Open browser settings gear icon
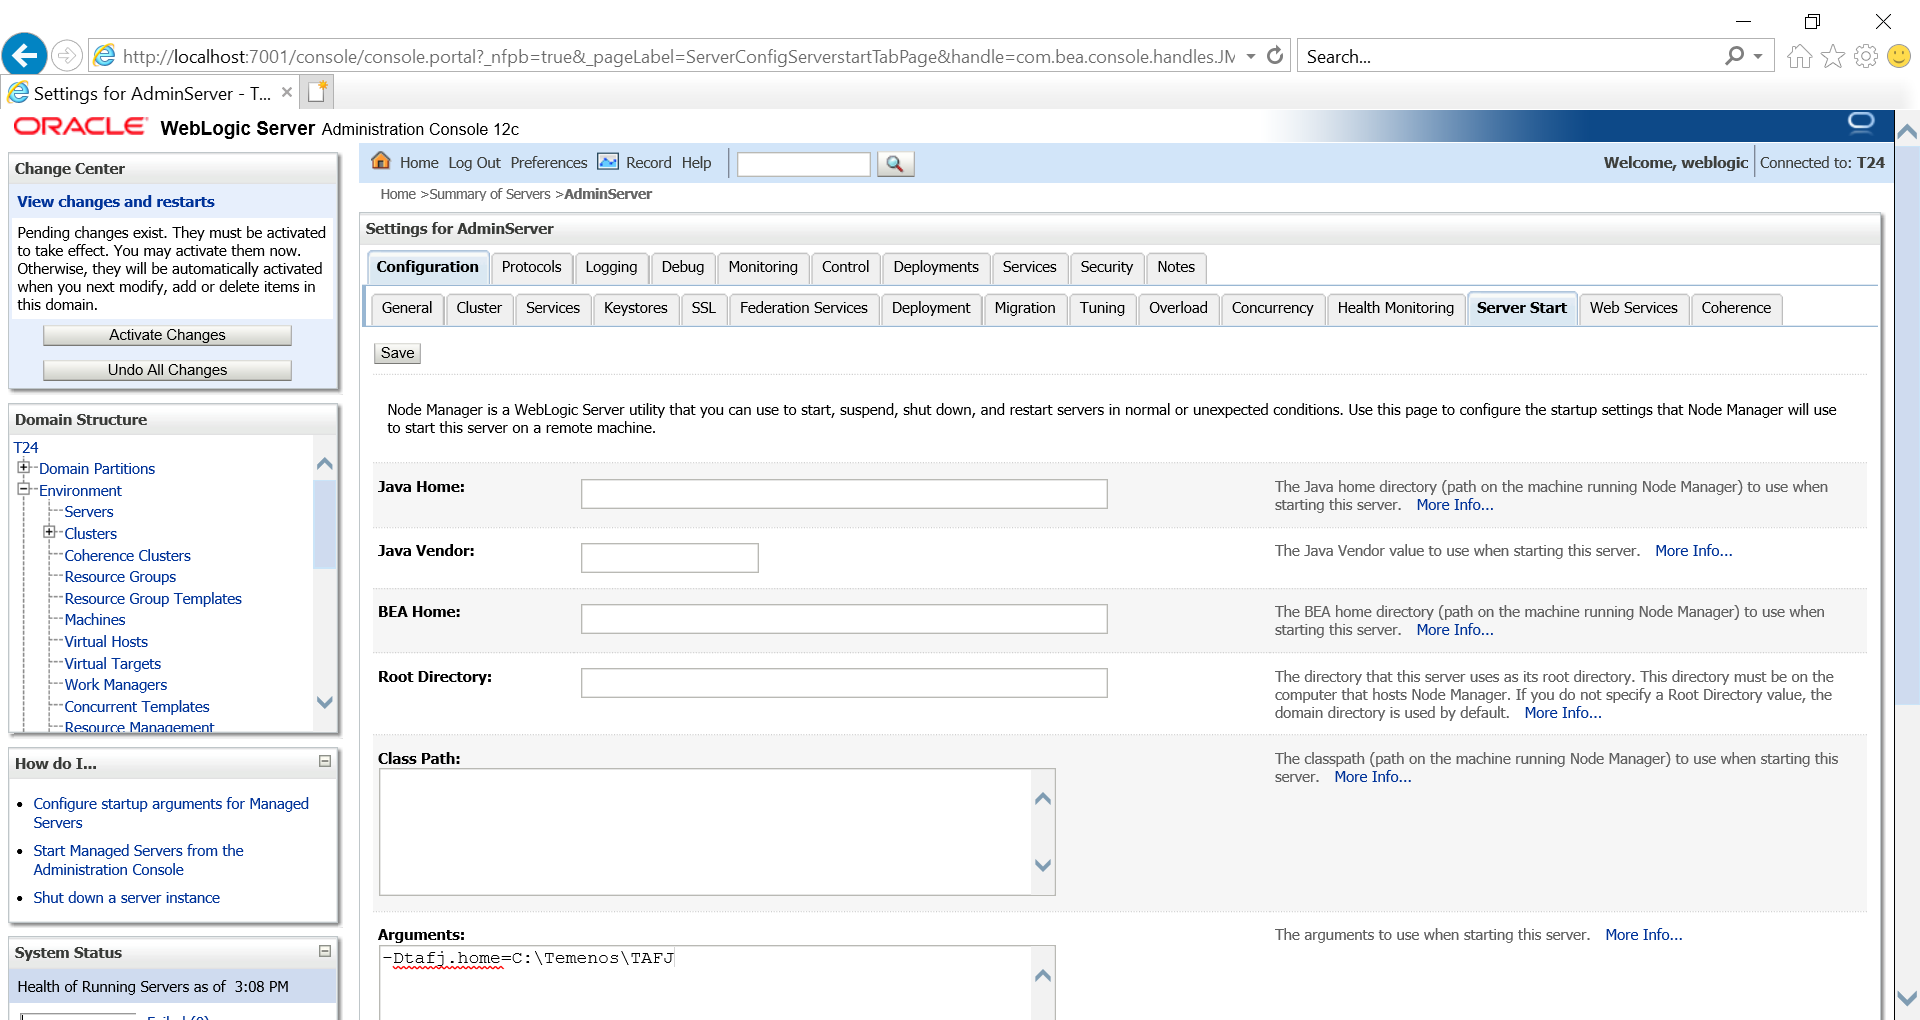The height and width of the screenshot is (1020, 1920). click(x=1865, y=56)
